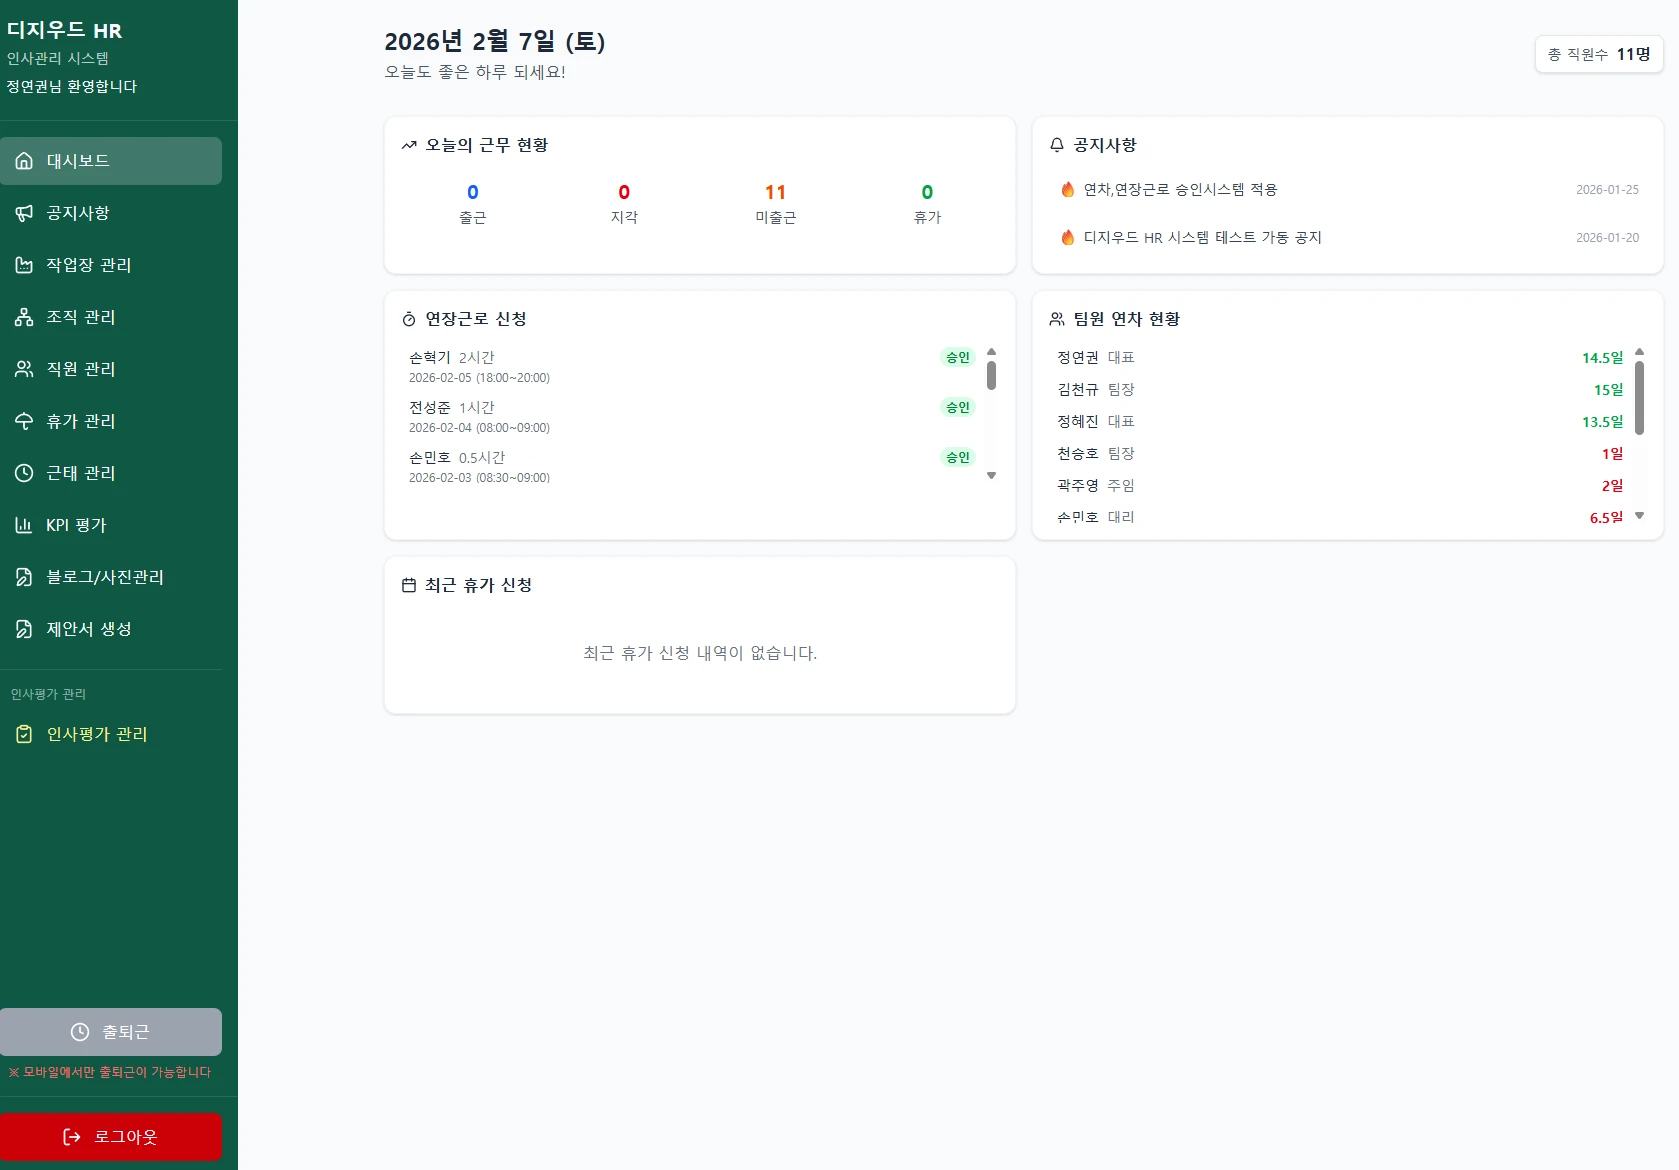
Task: Click the 직원 관리 people icon
Action: pos(24,369)
